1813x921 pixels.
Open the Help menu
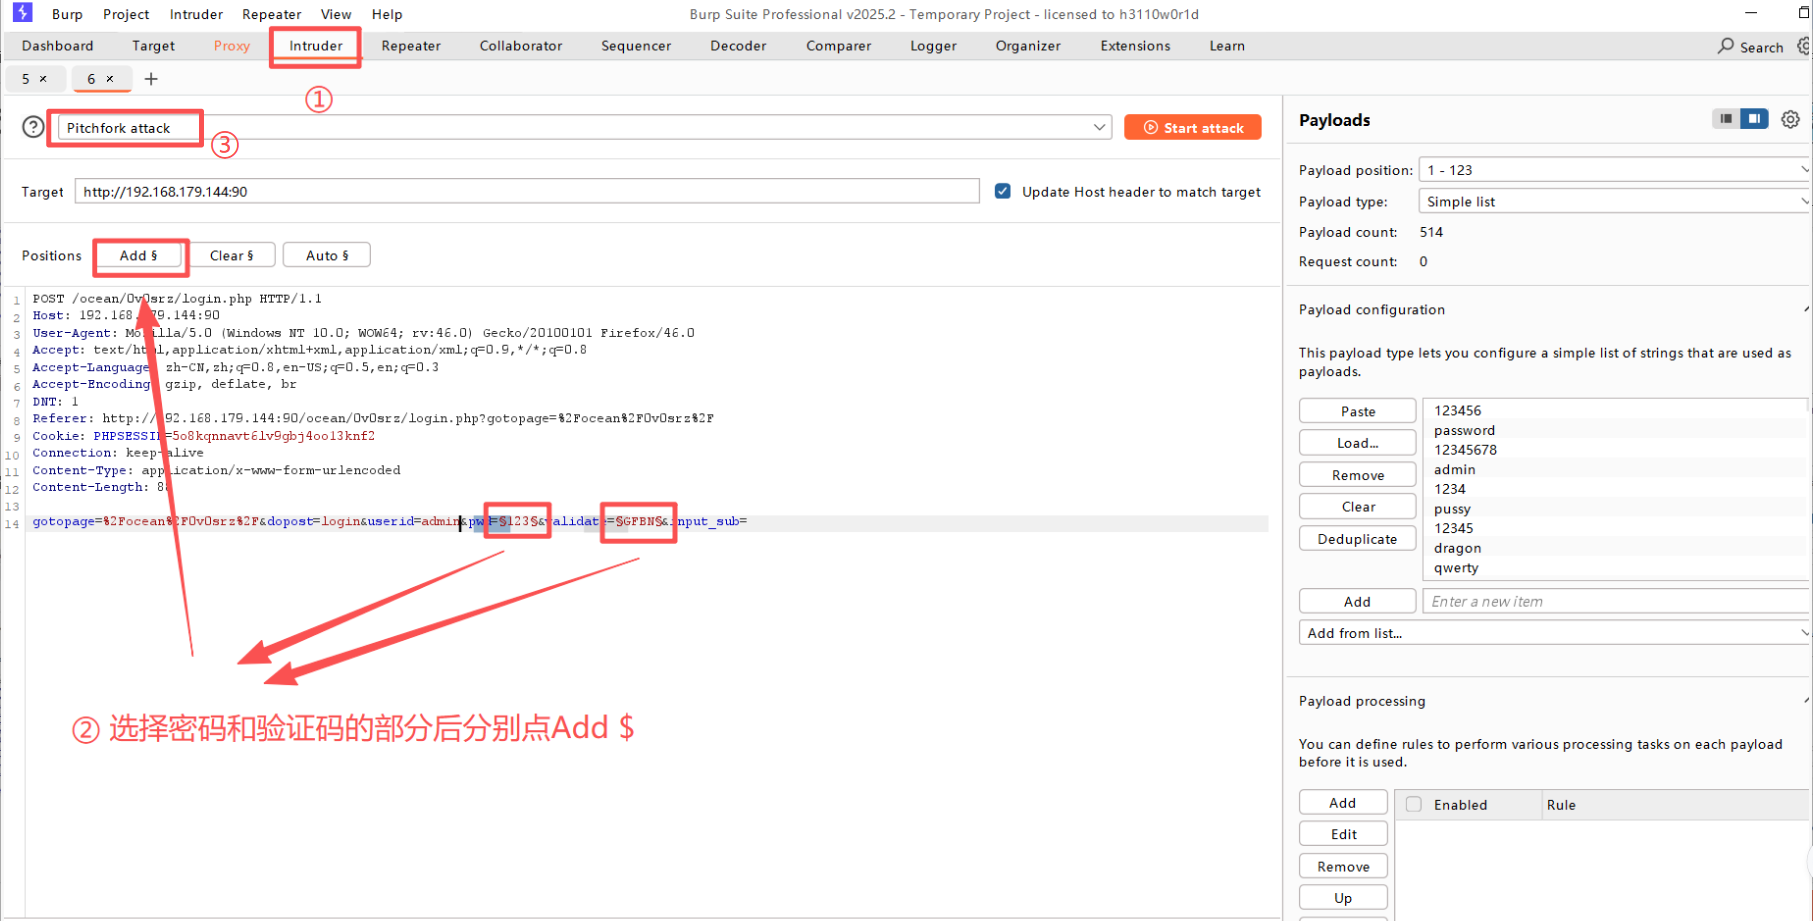pyautogui.click(x=387, y=14)
